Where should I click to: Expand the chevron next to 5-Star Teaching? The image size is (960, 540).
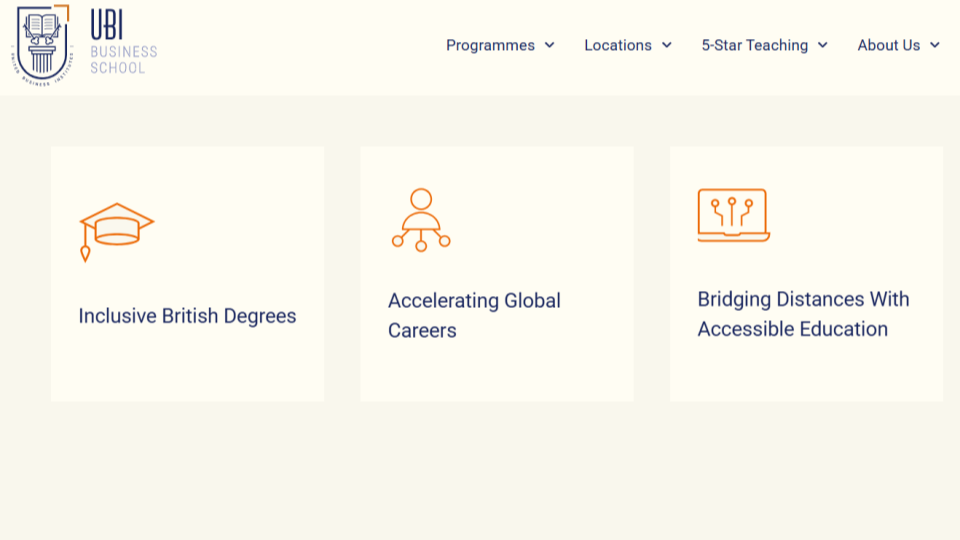[x=823, y=45]
